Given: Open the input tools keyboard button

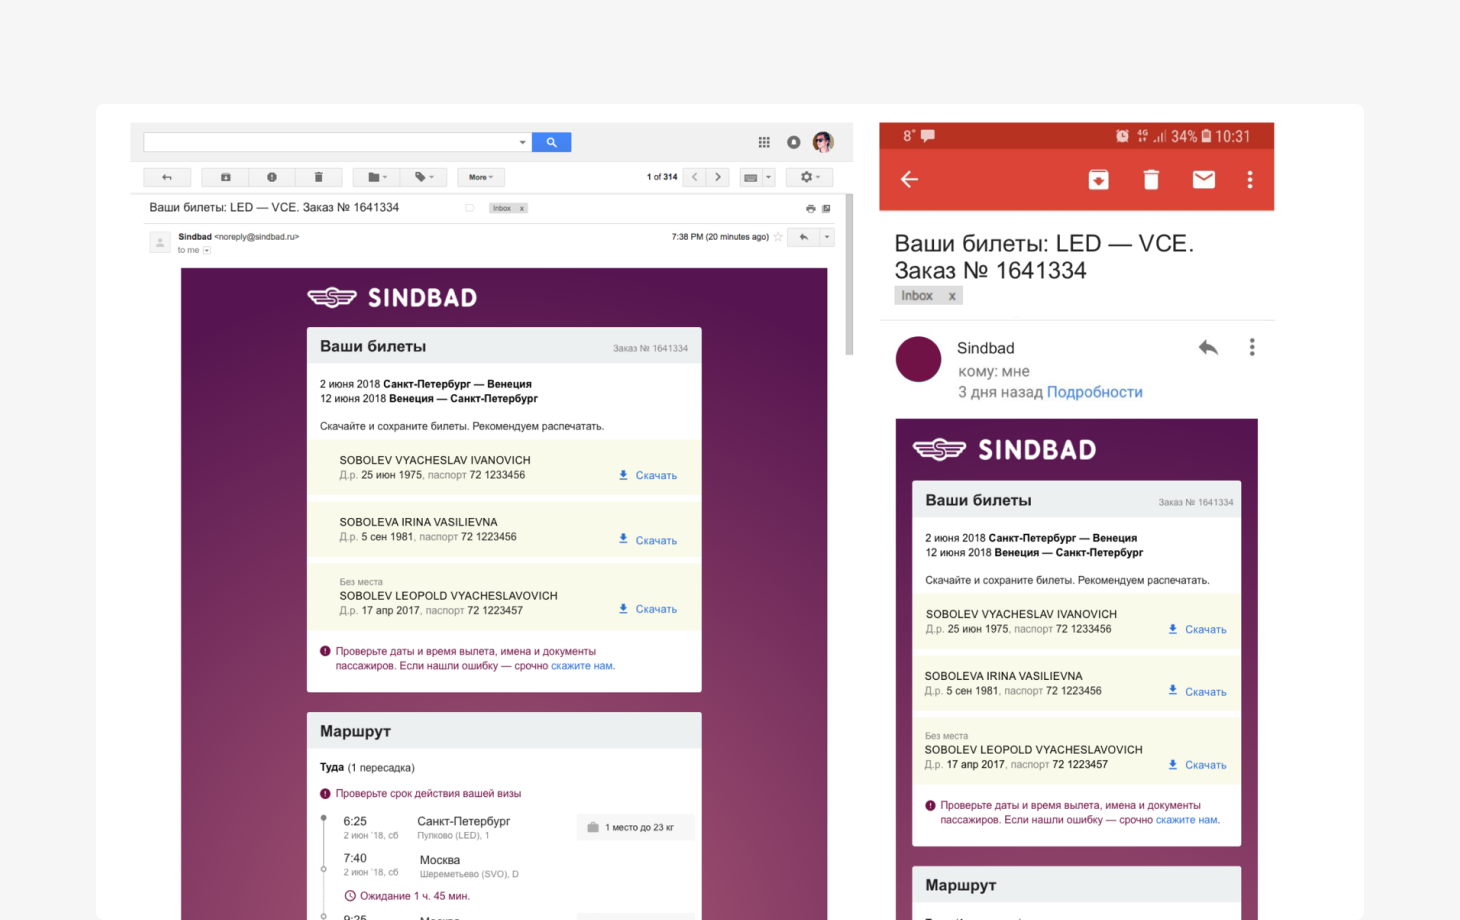Looking at the screenshot, I should (751, 177).
